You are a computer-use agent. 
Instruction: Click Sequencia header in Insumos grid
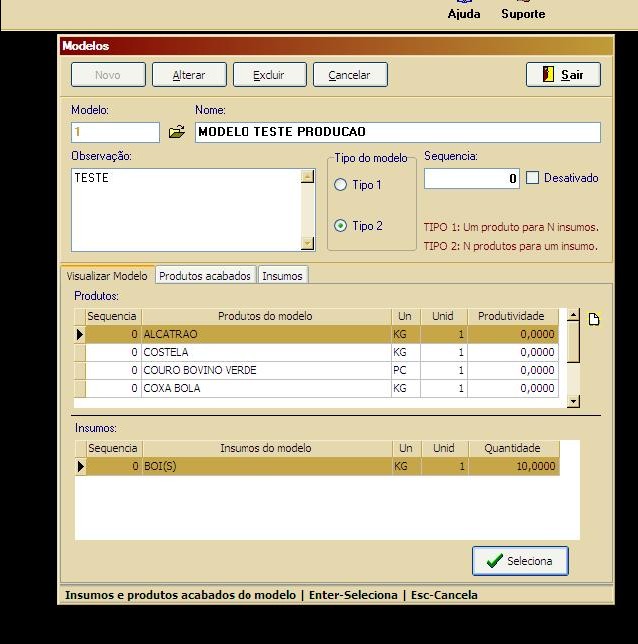(x=114, y=448)
